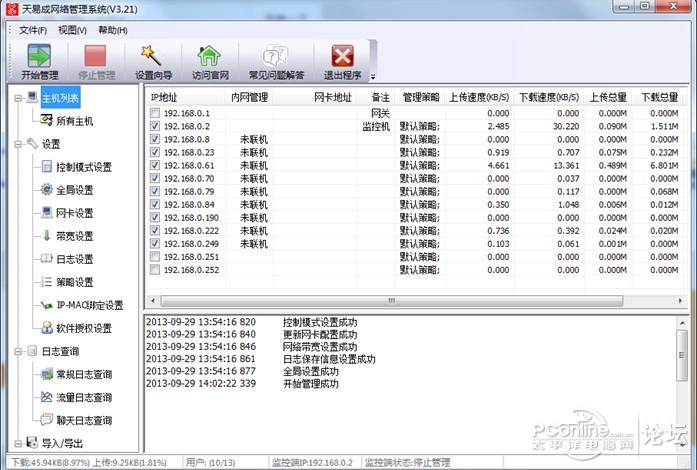Open 全局设置 gear entry
This screenshot has height=470, width=697.
(x=75, y=190)
